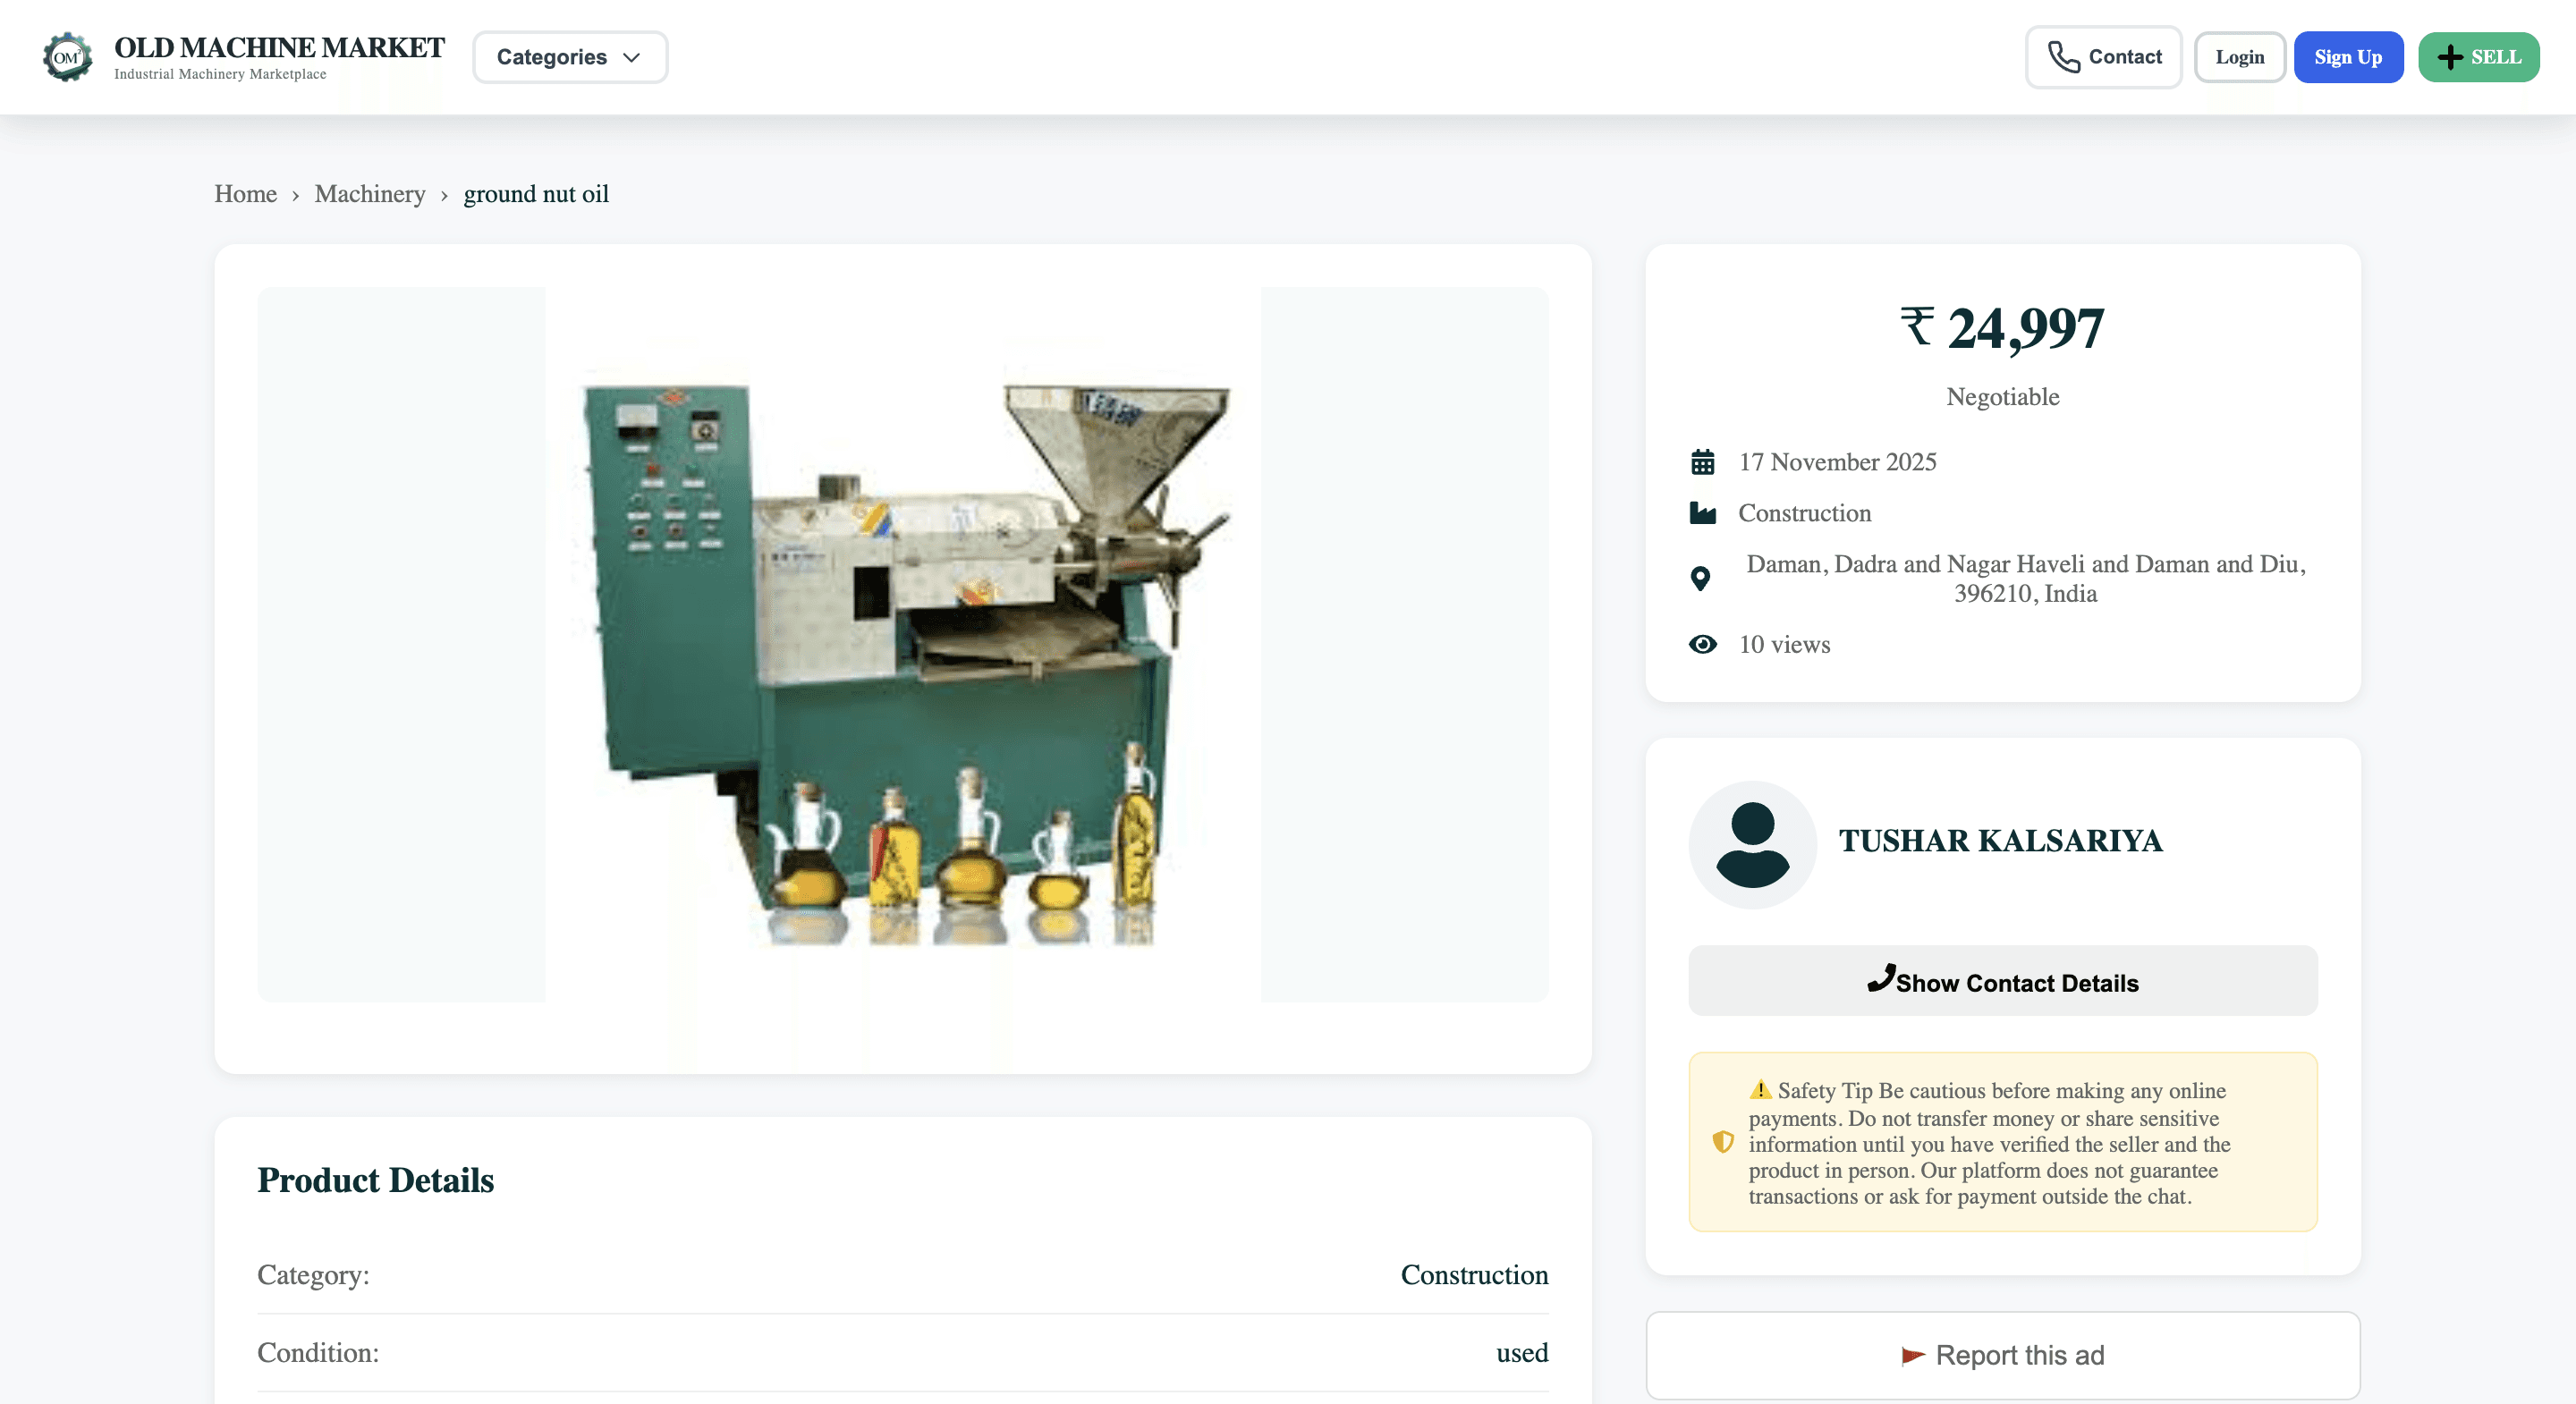
Task: Click the seller name TUSHAR KALSARIYA
Action: tap(2000, 841)
